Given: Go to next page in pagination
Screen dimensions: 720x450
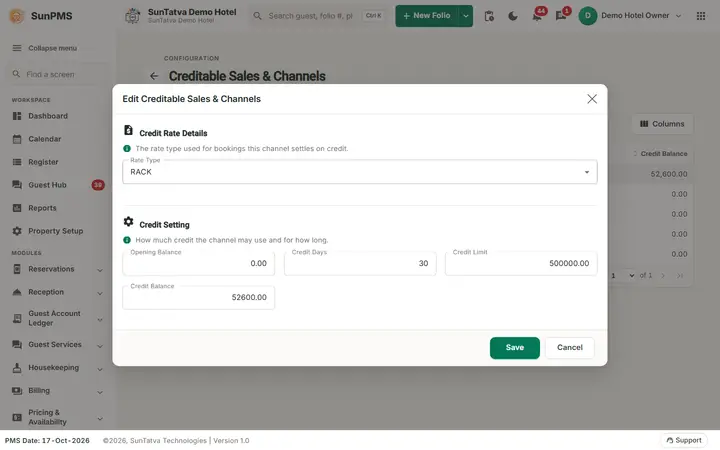Looking at the screenshot, I should (x=663, y=276).
